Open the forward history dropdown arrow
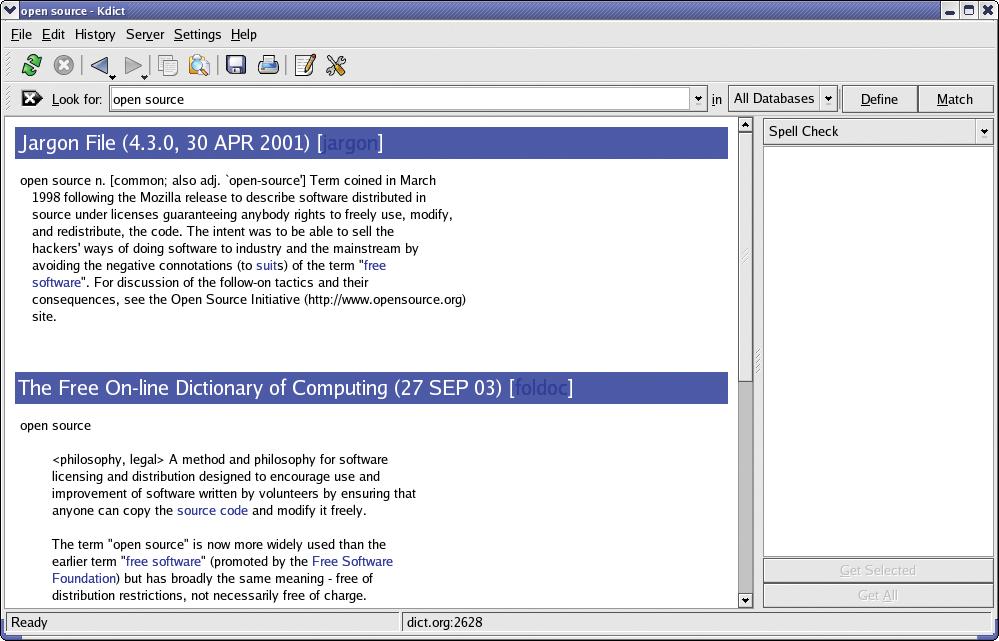 [x=145, y=77]
